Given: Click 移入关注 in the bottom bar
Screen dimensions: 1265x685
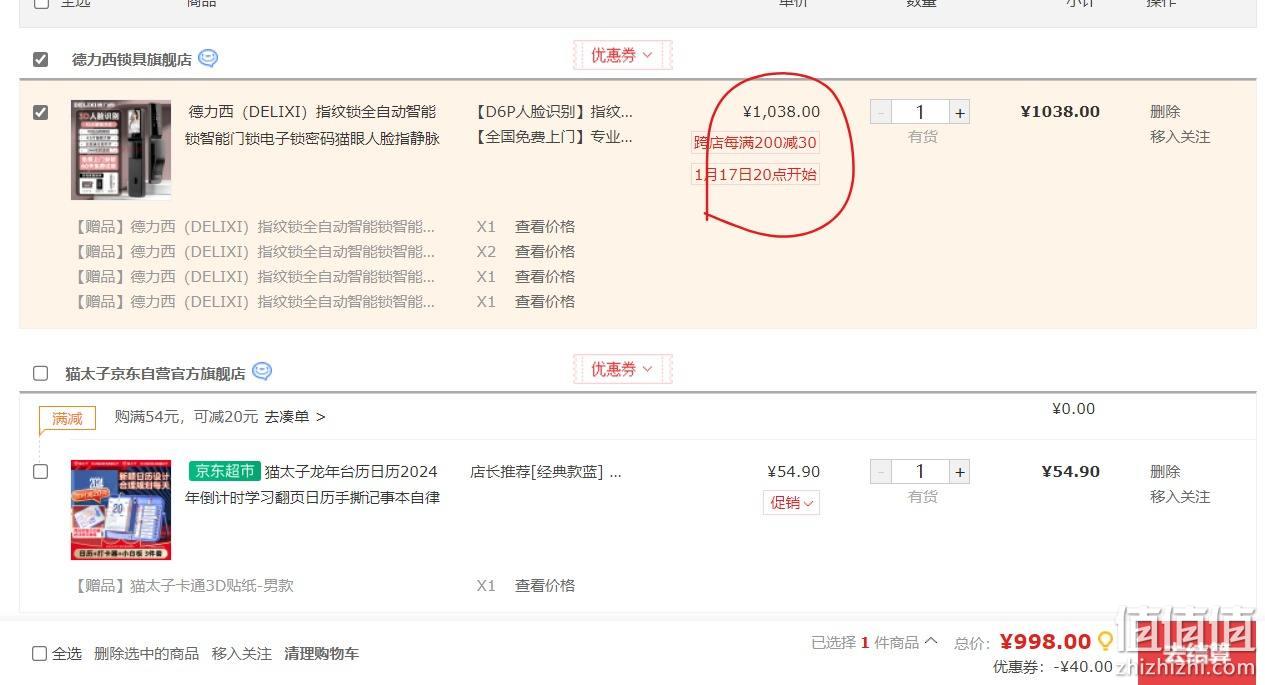Looking at the screenshot, I should [x=241, y=654].
